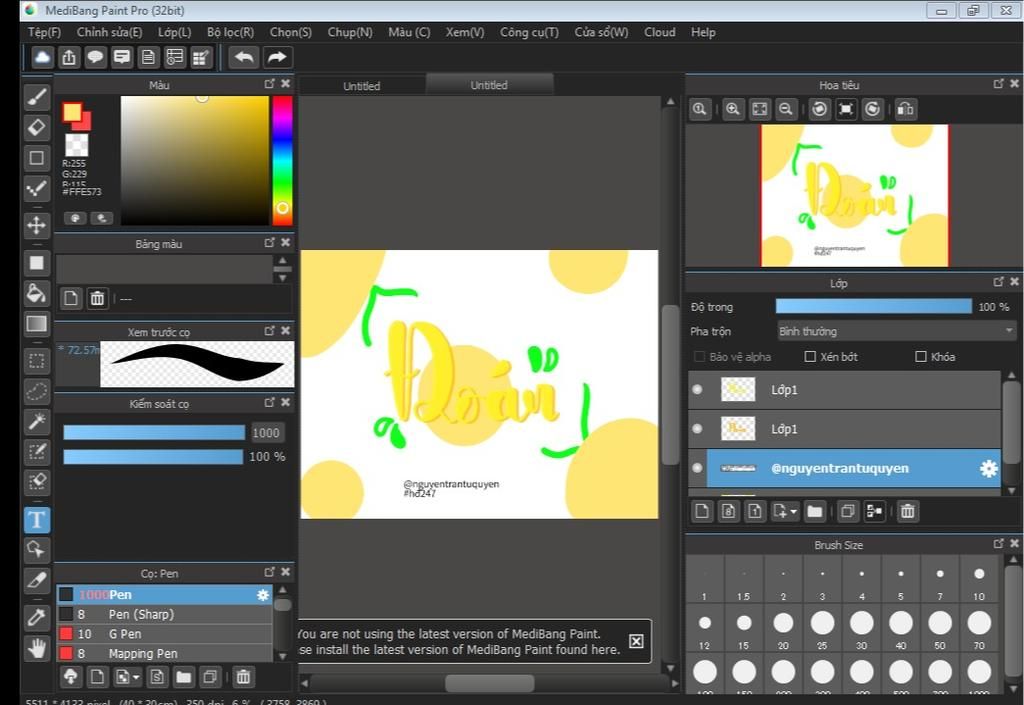This screenshot has width=1024, height=705.
Task: Pop out the Màu panel
Action: [270, 84]
